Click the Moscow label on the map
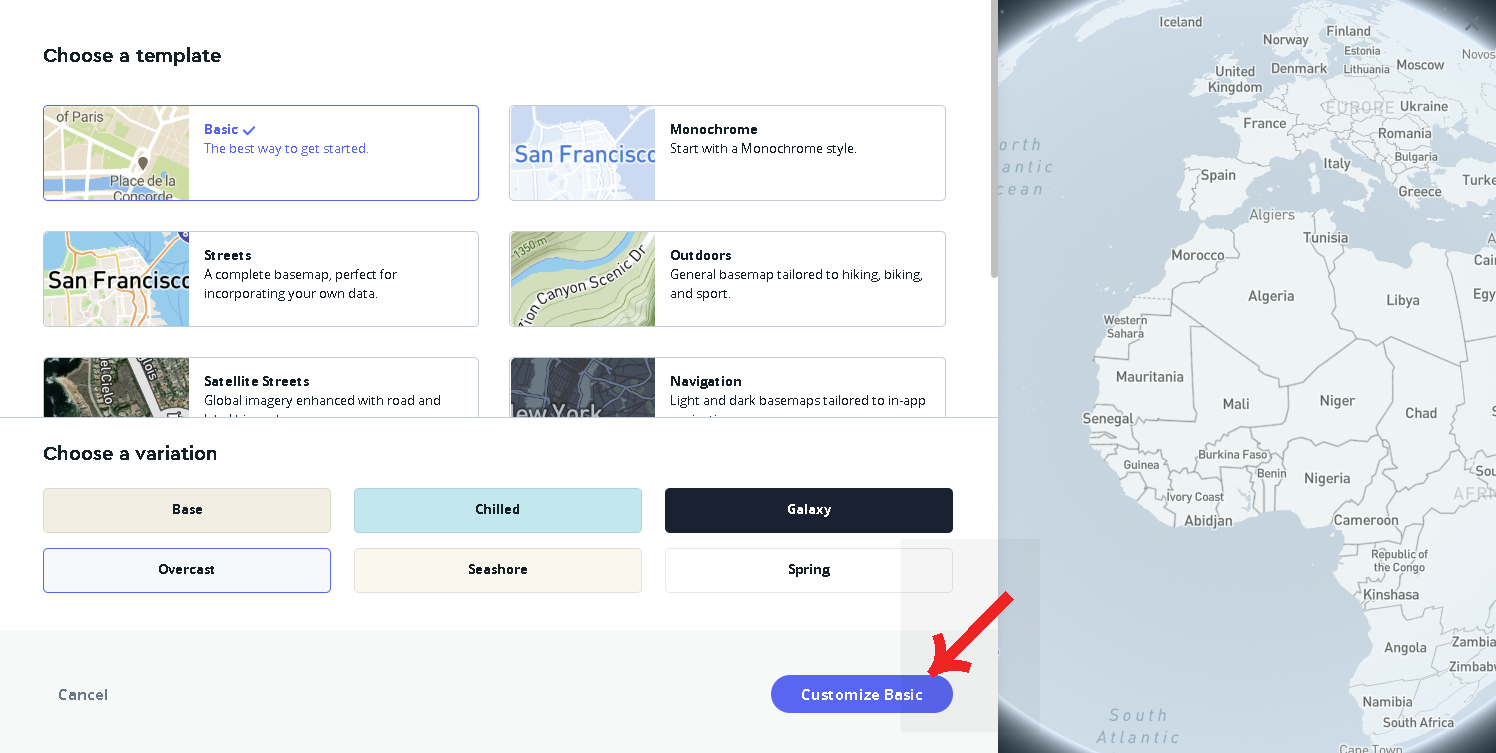 pyautogui.click(x=1420, y=65)
